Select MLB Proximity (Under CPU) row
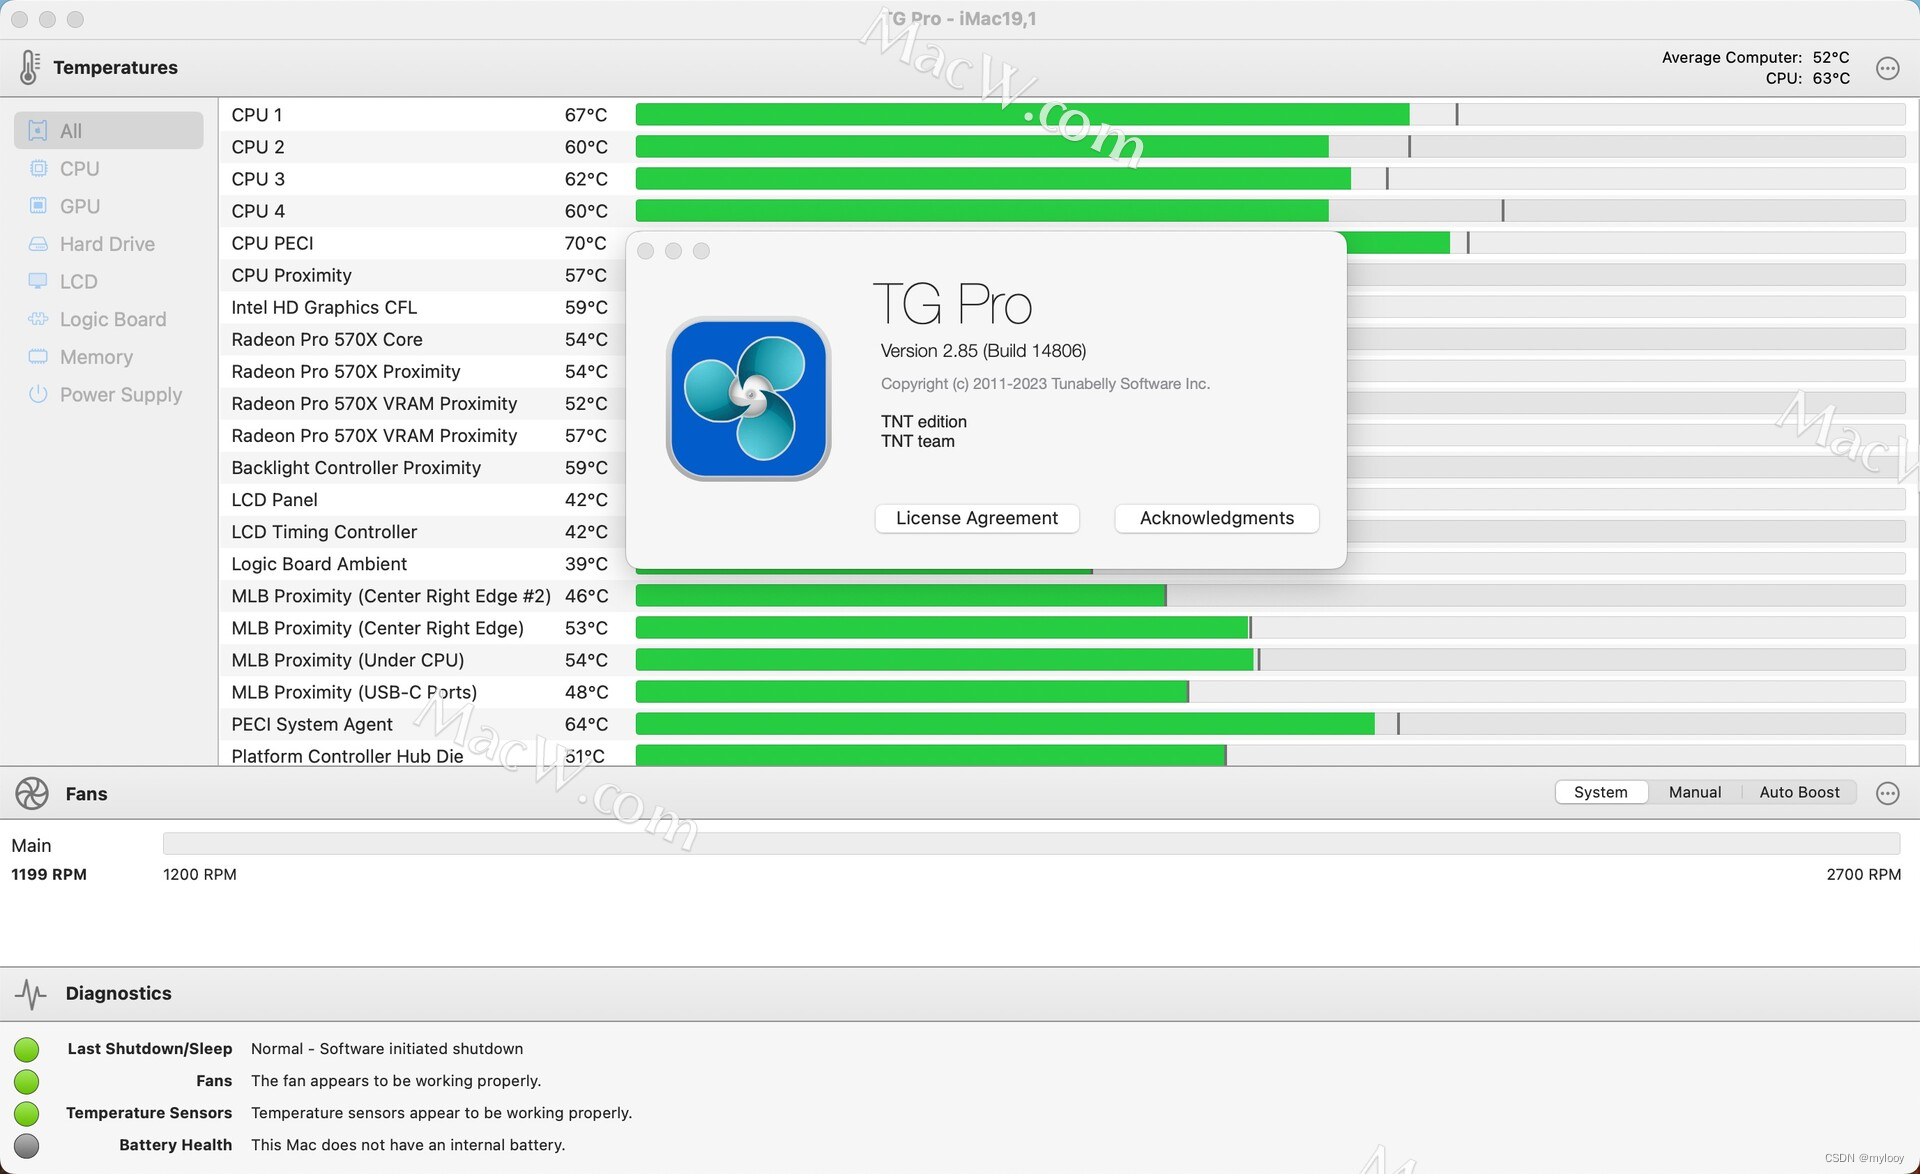 point(1068,660)
